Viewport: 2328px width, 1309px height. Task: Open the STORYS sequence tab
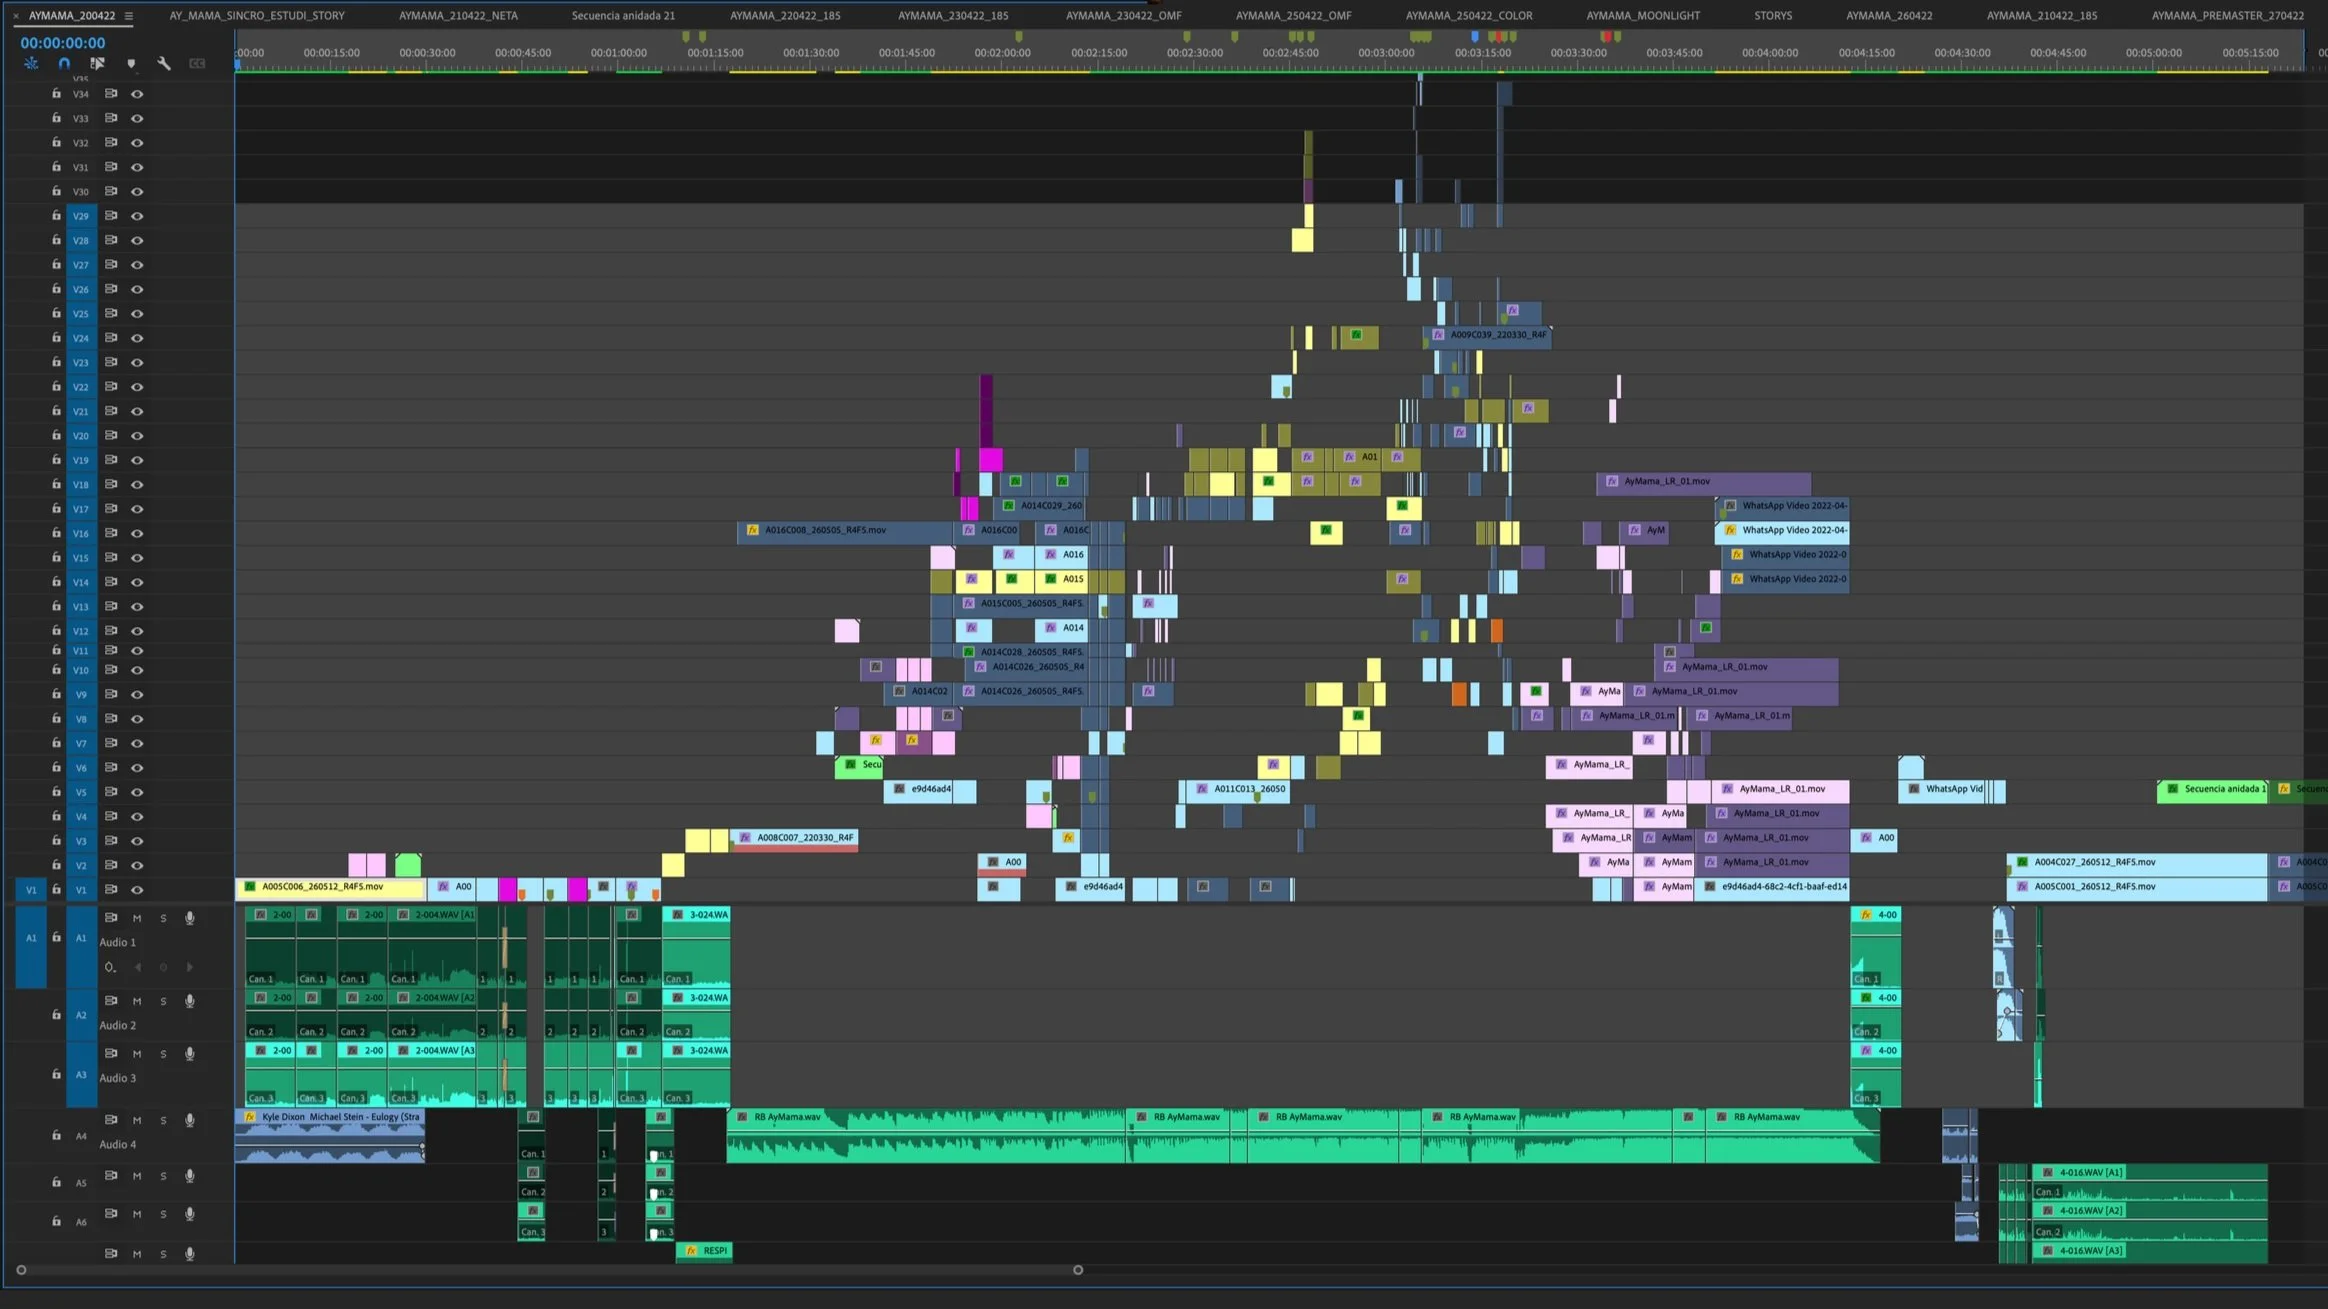(x=1772, y=16)
